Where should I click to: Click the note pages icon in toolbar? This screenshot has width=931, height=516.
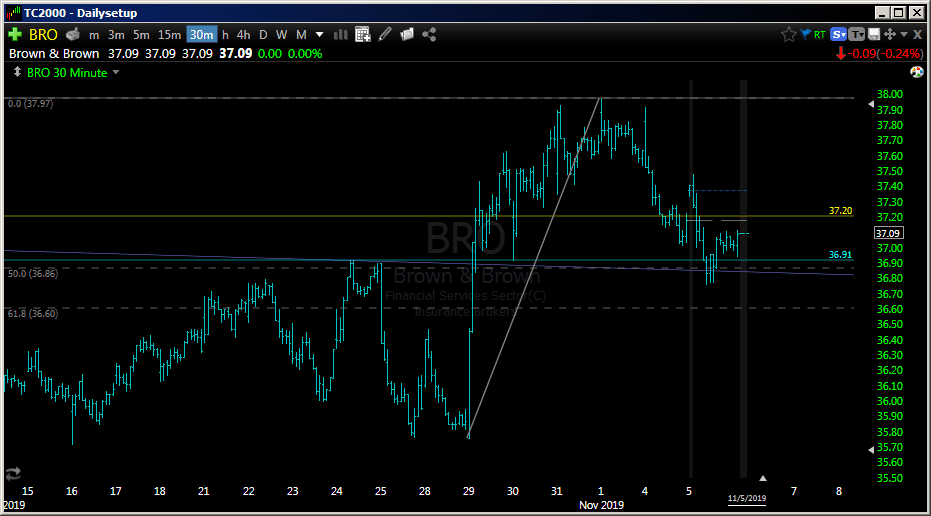pyautogui.click(x=407, y=34)
